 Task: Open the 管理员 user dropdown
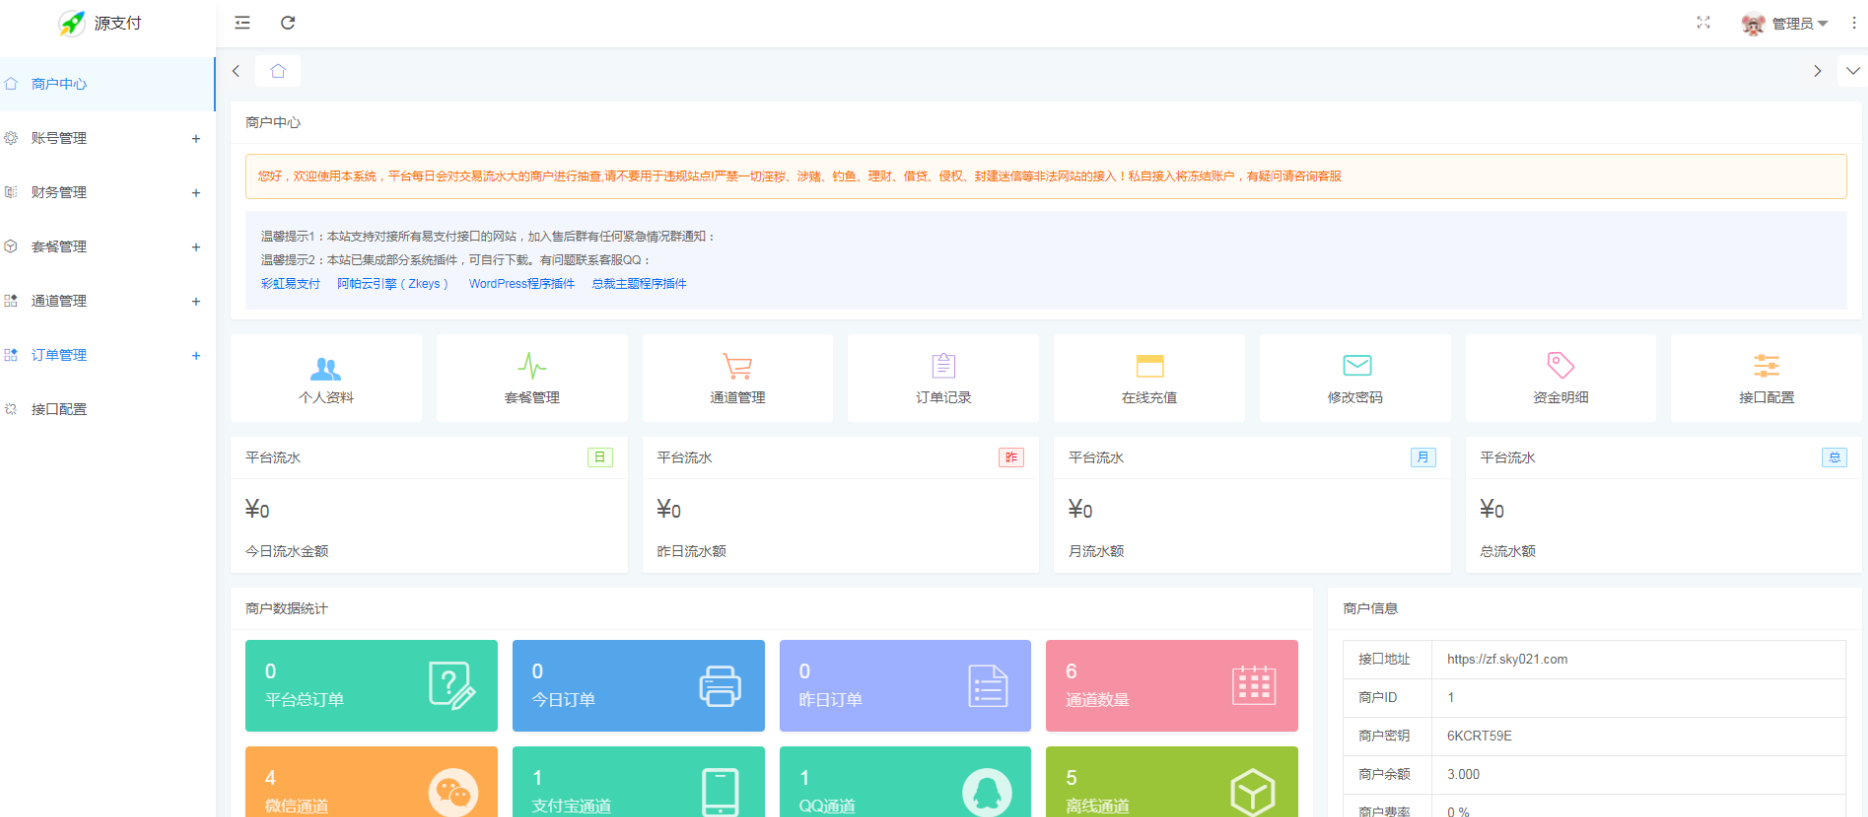(1800, 24)
